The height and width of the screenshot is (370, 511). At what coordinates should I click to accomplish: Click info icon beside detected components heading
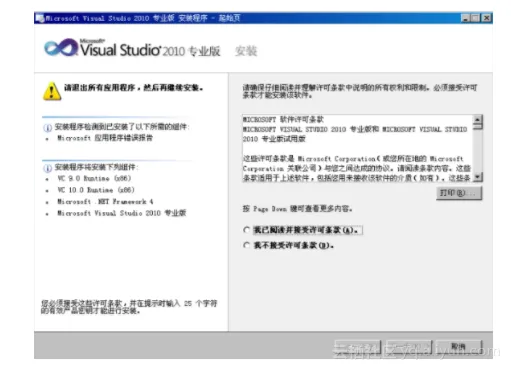[x=47, y=128]
